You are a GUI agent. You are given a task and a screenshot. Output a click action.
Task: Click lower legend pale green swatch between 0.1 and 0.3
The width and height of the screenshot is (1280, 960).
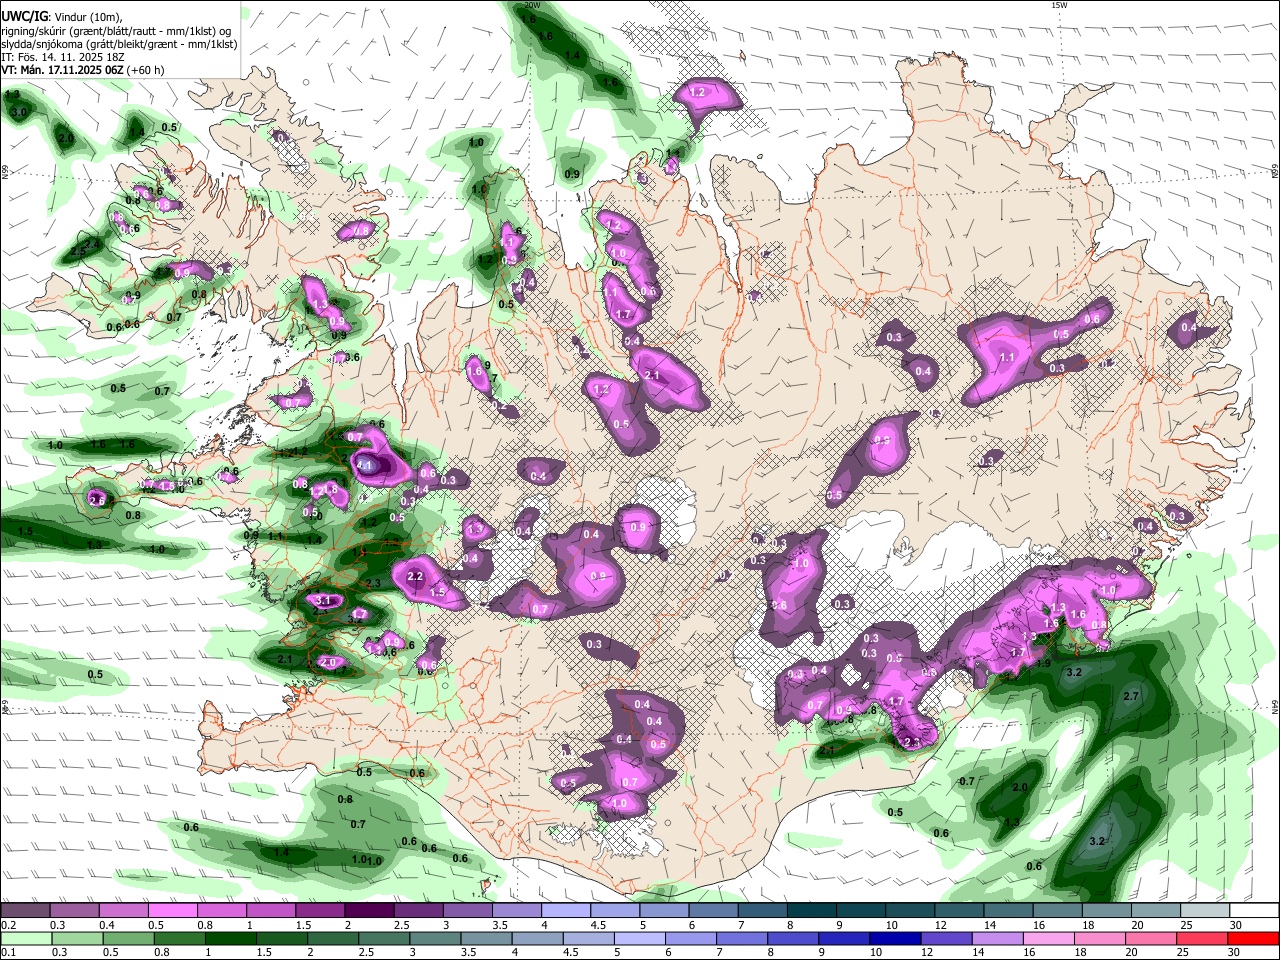click(x=25, y=939)
